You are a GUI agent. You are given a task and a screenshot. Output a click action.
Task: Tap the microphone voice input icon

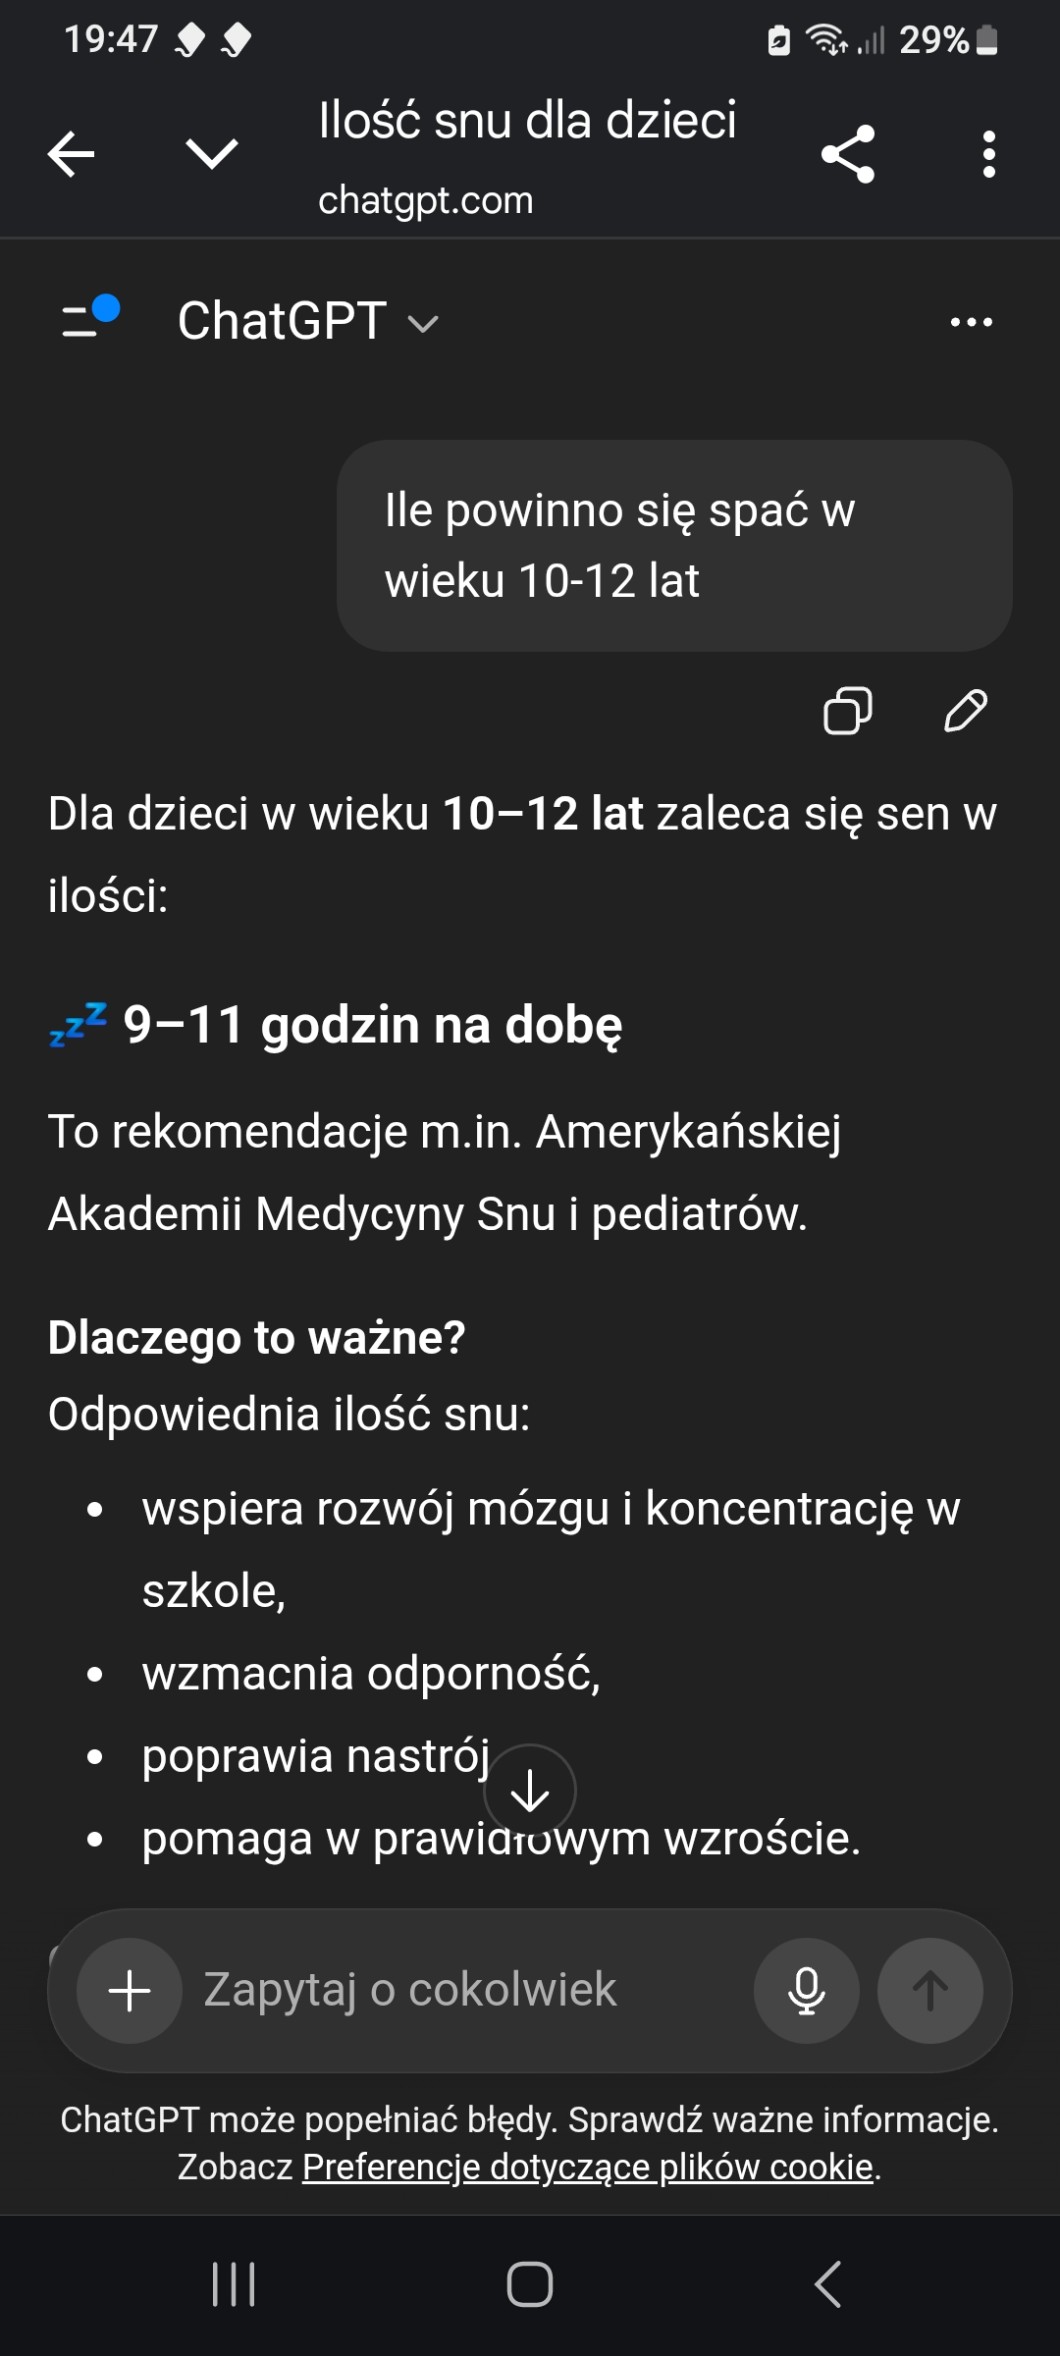click(806, 1990)
